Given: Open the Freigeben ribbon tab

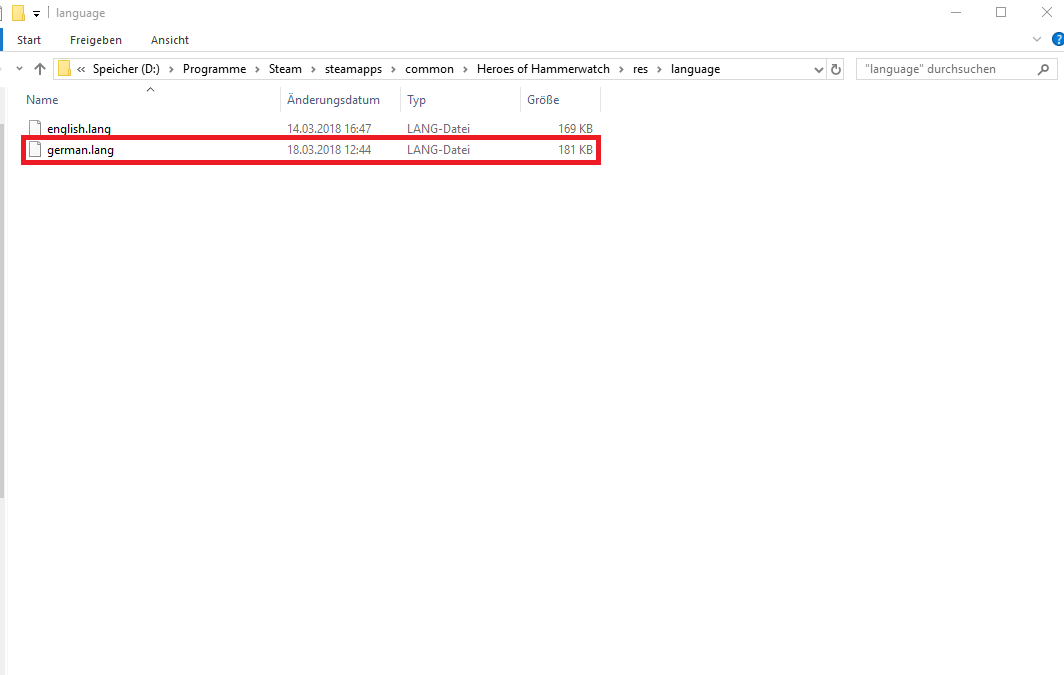Looking at the screenshot, I should coord(96,40).
